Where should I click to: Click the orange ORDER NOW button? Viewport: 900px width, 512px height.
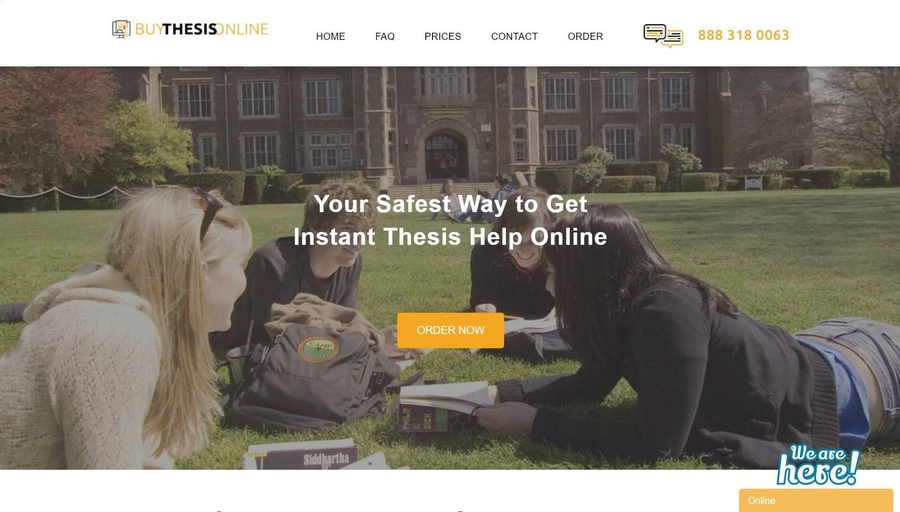(x=451, y=330)
